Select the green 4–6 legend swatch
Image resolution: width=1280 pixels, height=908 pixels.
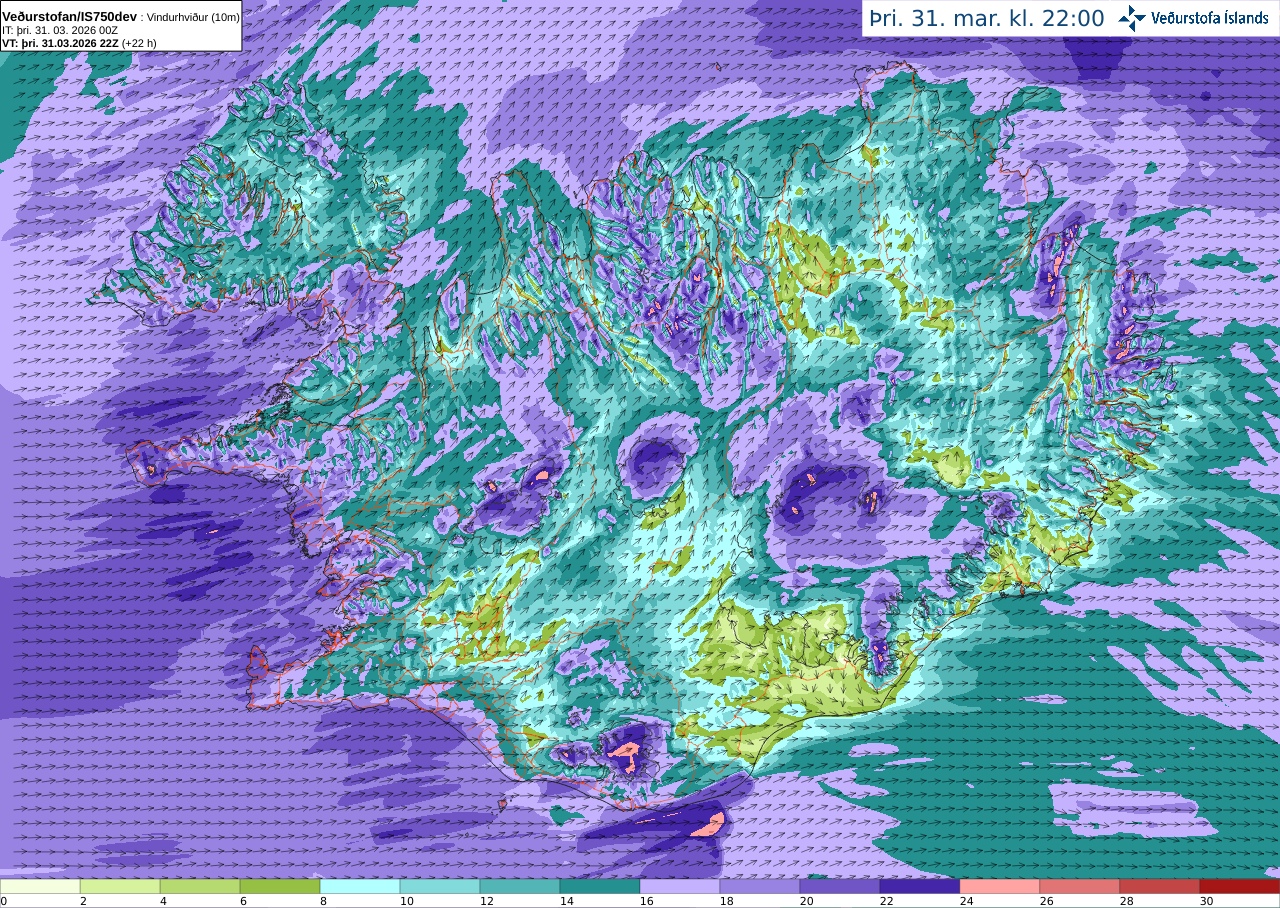tap(200, 886)
